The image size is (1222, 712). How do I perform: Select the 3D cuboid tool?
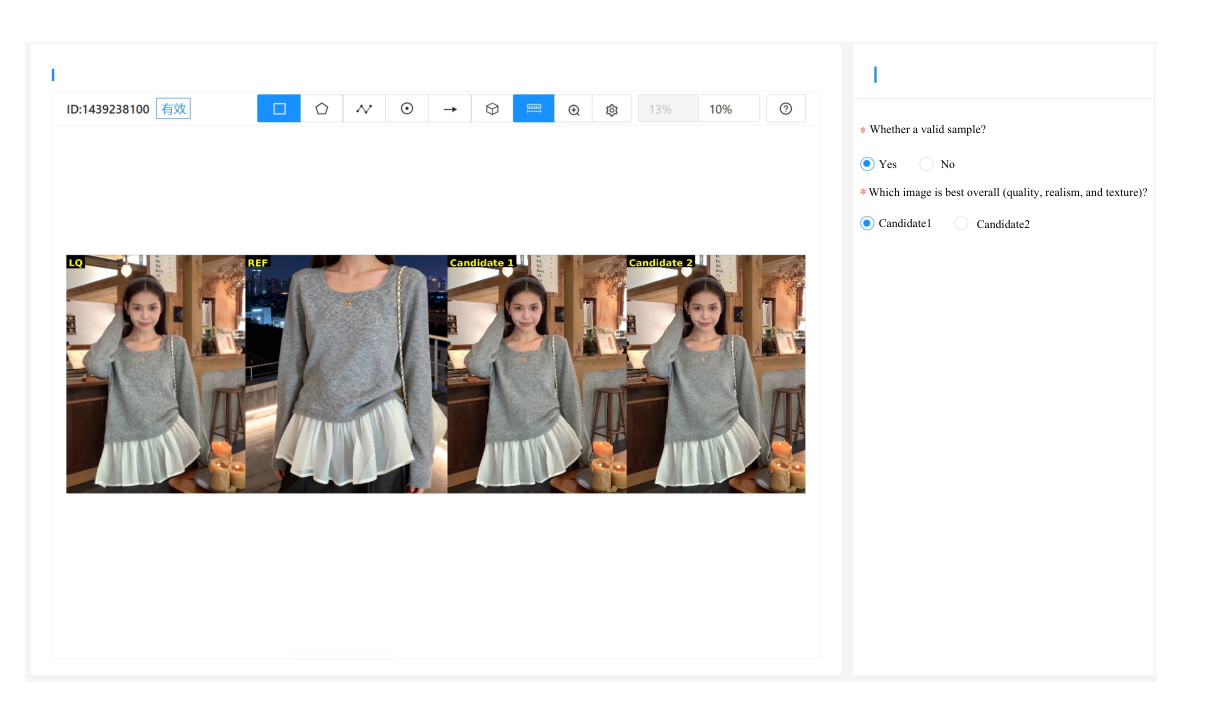[x=492, y=109]
